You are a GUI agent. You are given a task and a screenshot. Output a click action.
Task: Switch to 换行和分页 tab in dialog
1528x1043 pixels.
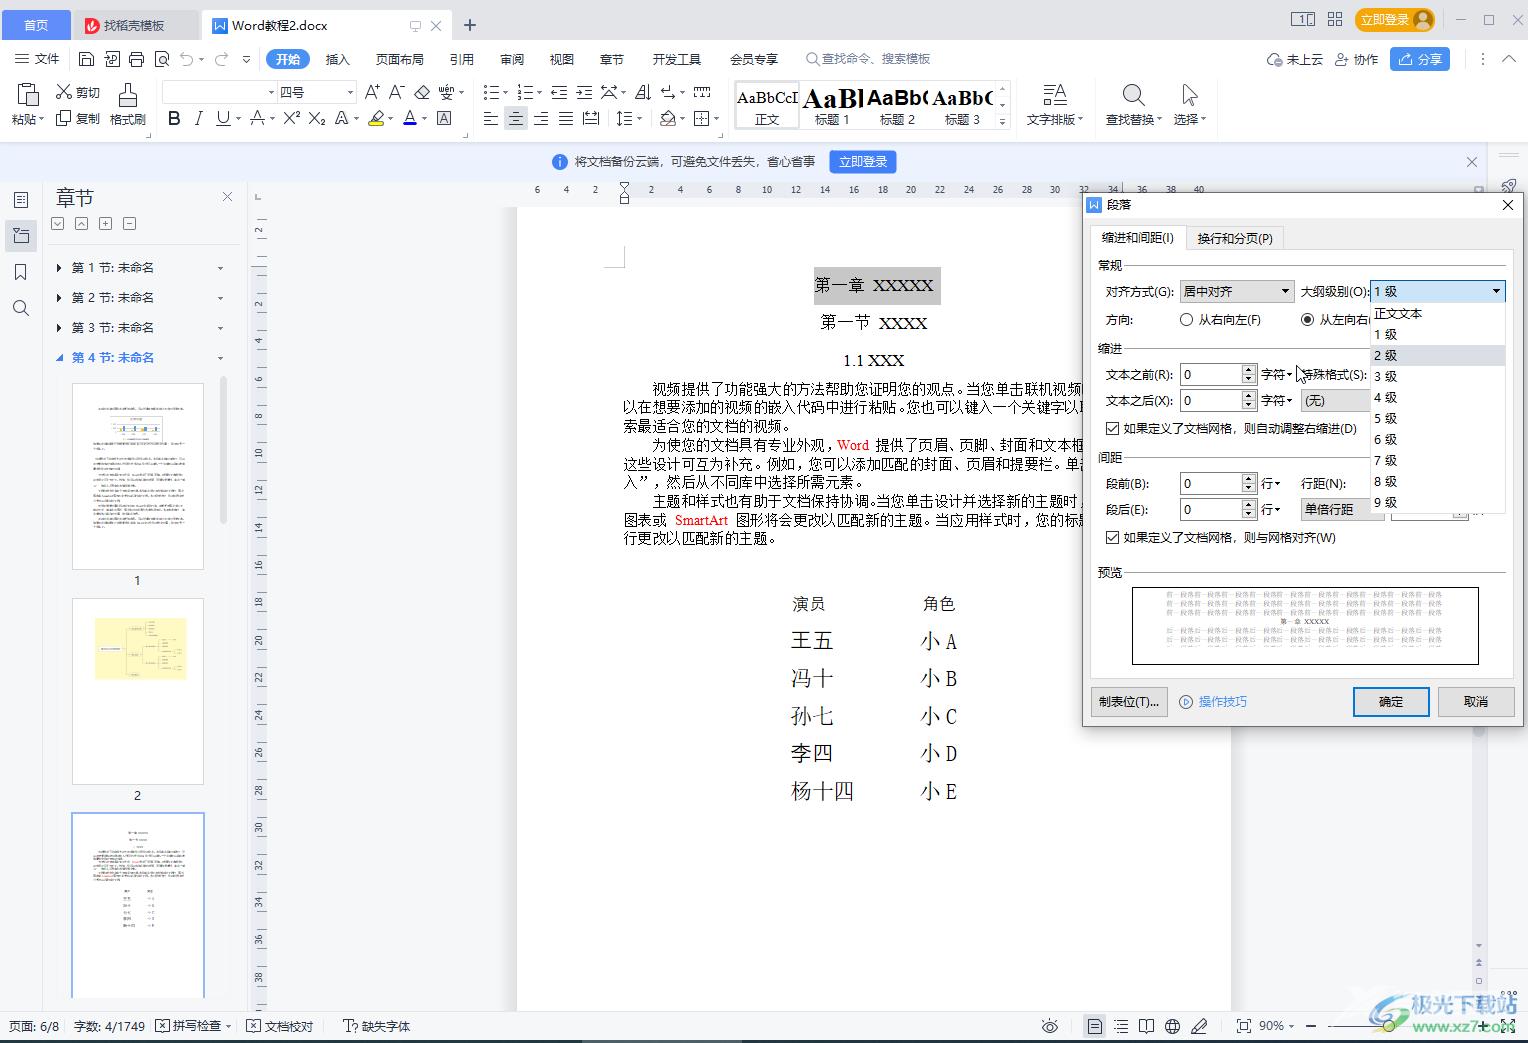tap(1235, 238)
